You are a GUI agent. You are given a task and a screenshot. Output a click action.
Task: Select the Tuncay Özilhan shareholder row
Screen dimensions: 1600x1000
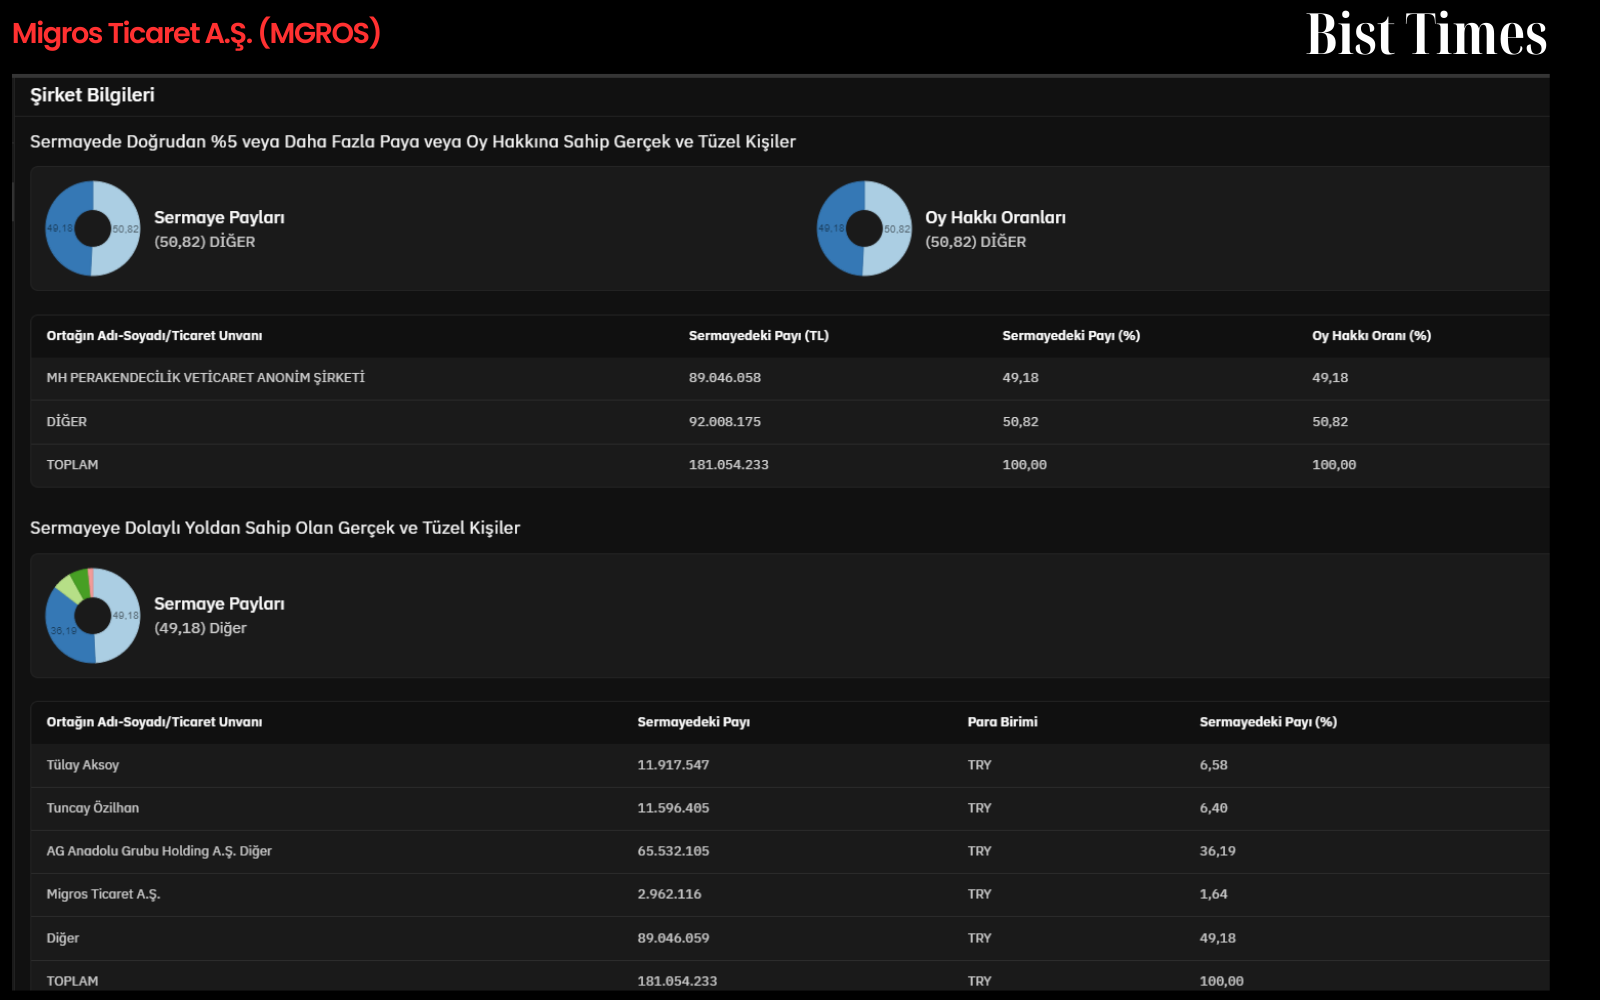(790, 808)
